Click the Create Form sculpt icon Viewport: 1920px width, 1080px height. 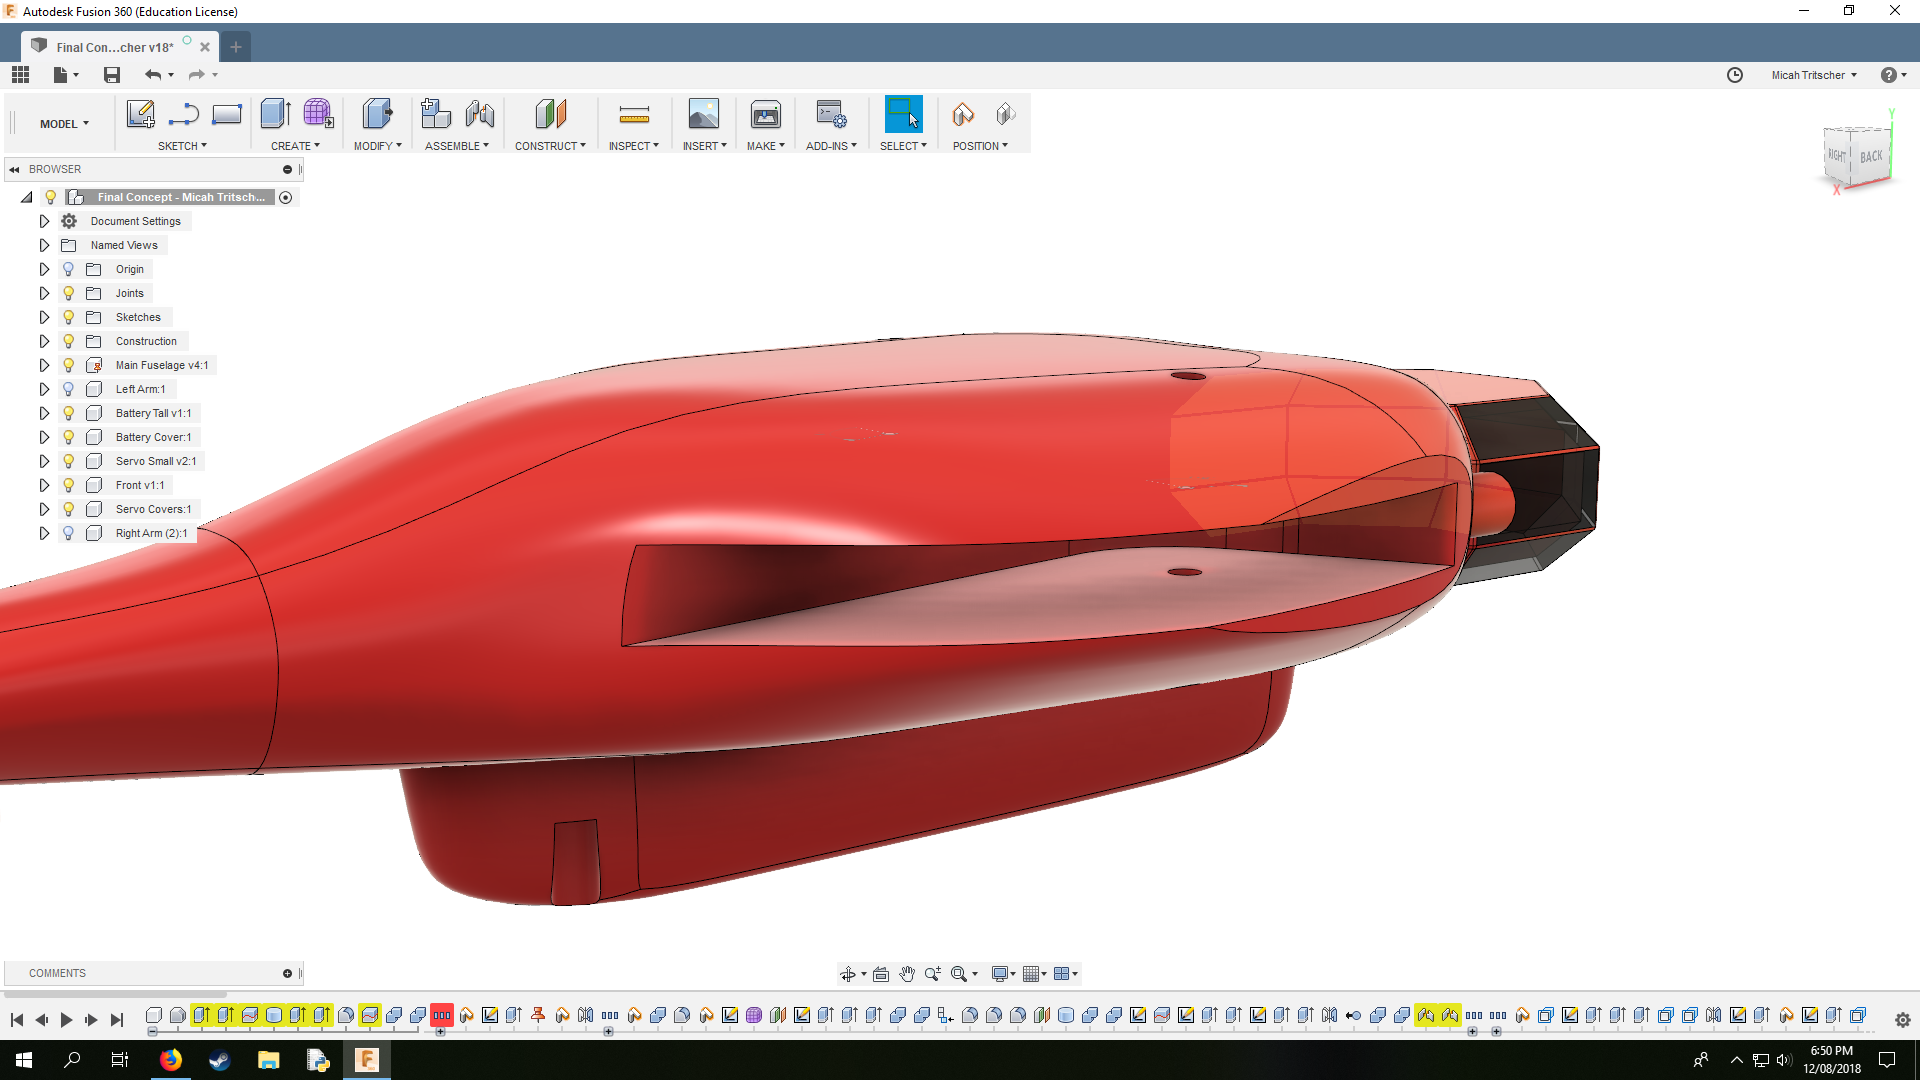tap(318, 115)
